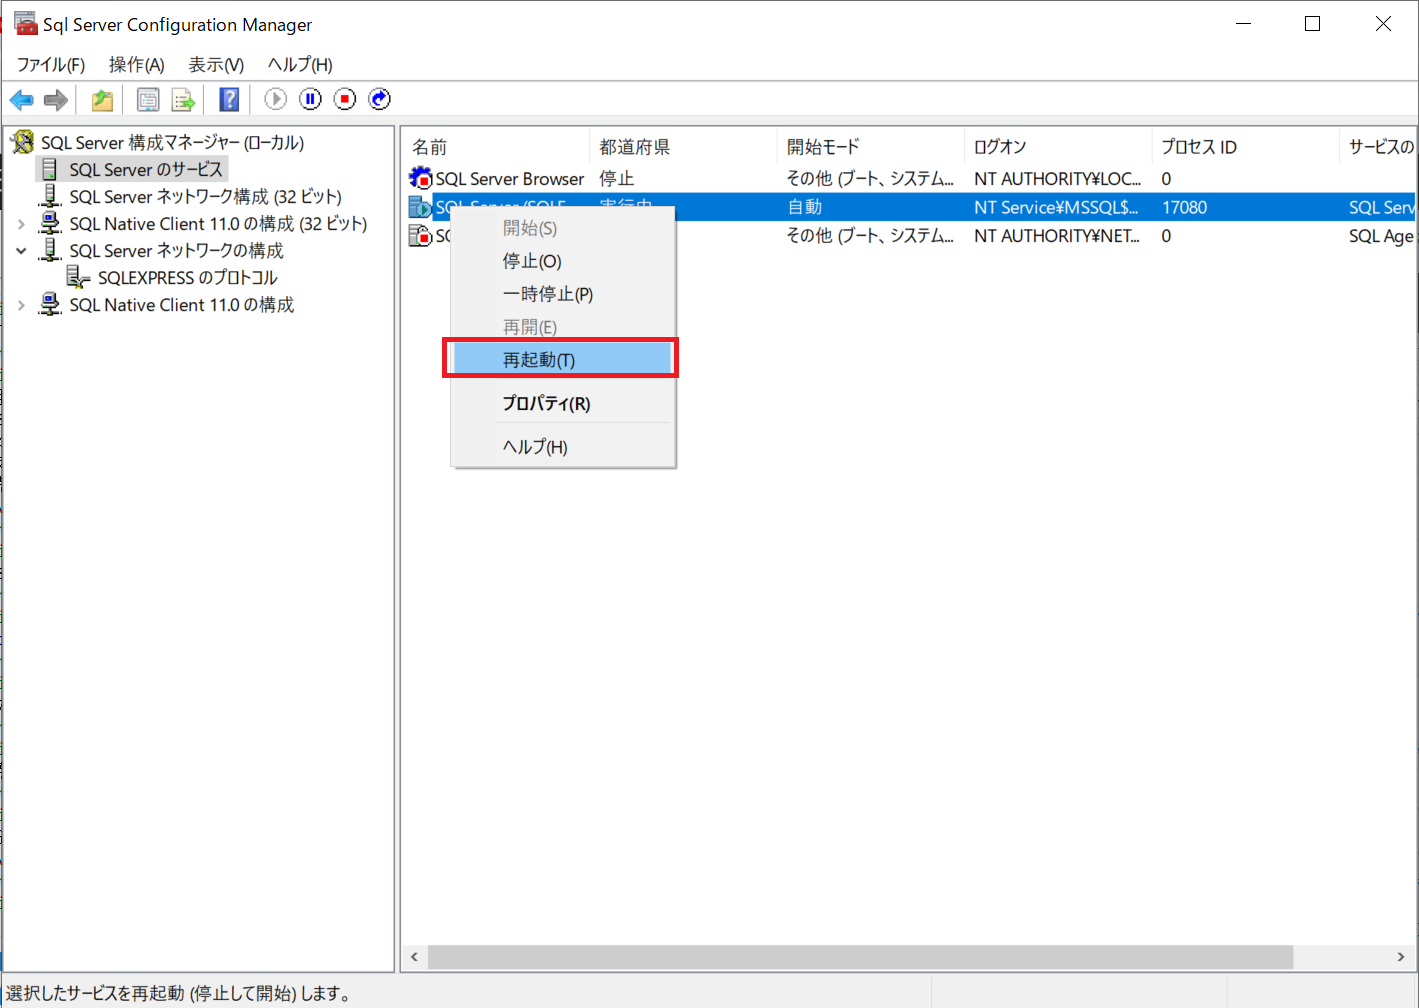
Task: Click the horizontal scrollbar right arrow
Action: 1401,957
